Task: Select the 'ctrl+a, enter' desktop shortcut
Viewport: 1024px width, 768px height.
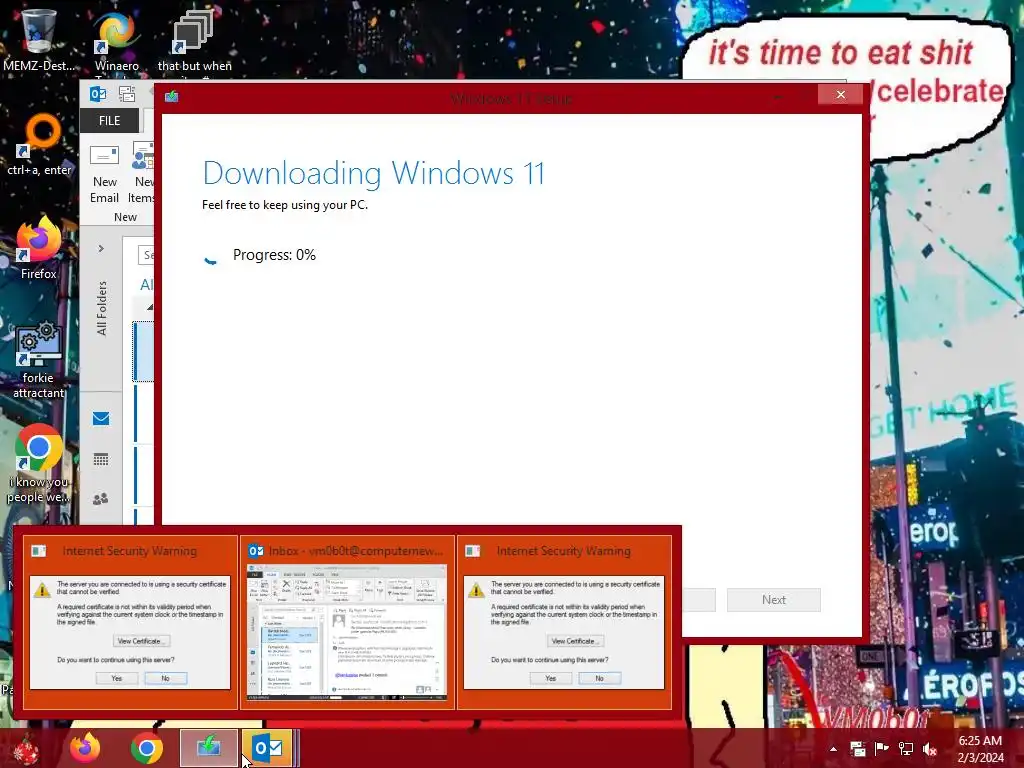Action: click(39, 145)
